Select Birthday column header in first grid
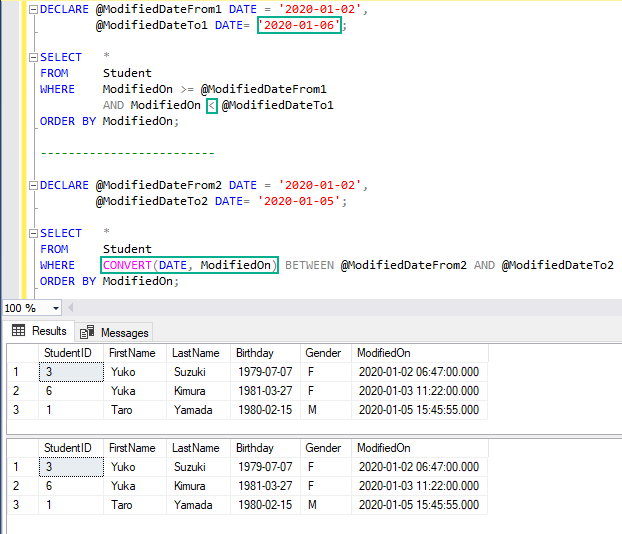This screenshot has height=534, width=622. (265, 353)
